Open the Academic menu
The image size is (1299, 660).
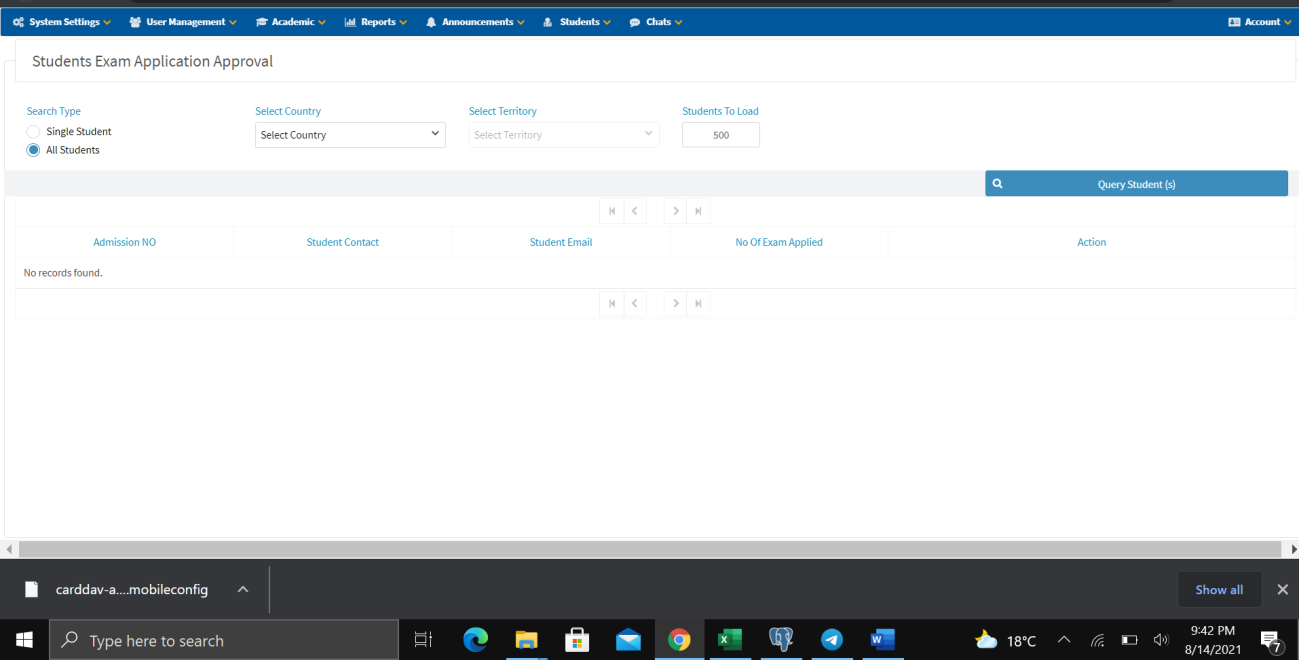pyautogui.click(x=291, y=22)
